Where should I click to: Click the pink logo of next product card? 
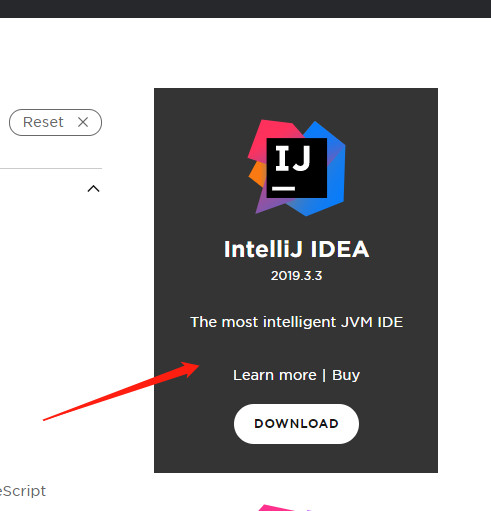click(x=283, y=508)
